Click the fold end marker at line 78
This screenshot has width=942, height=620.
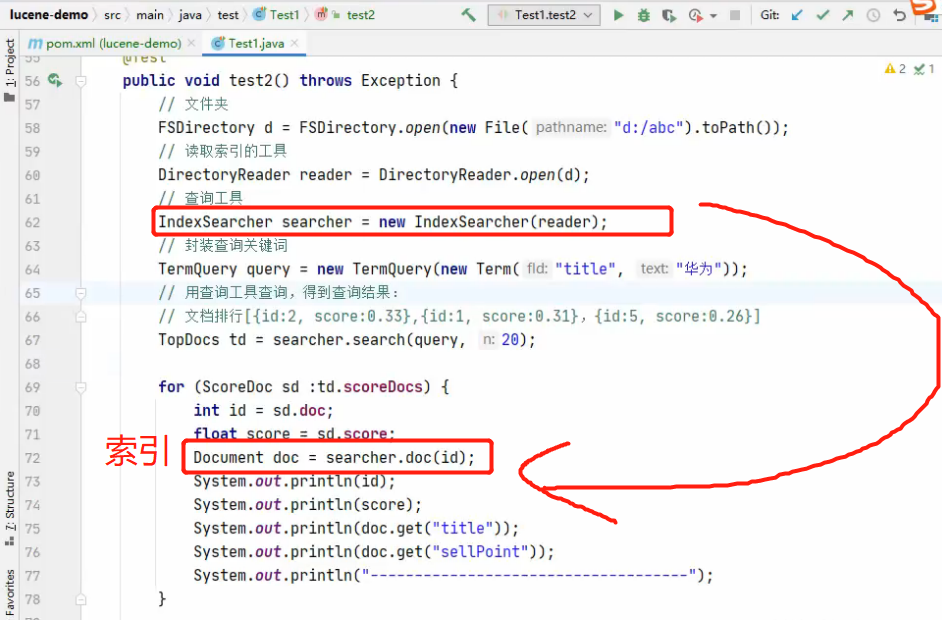click(81, 600)
